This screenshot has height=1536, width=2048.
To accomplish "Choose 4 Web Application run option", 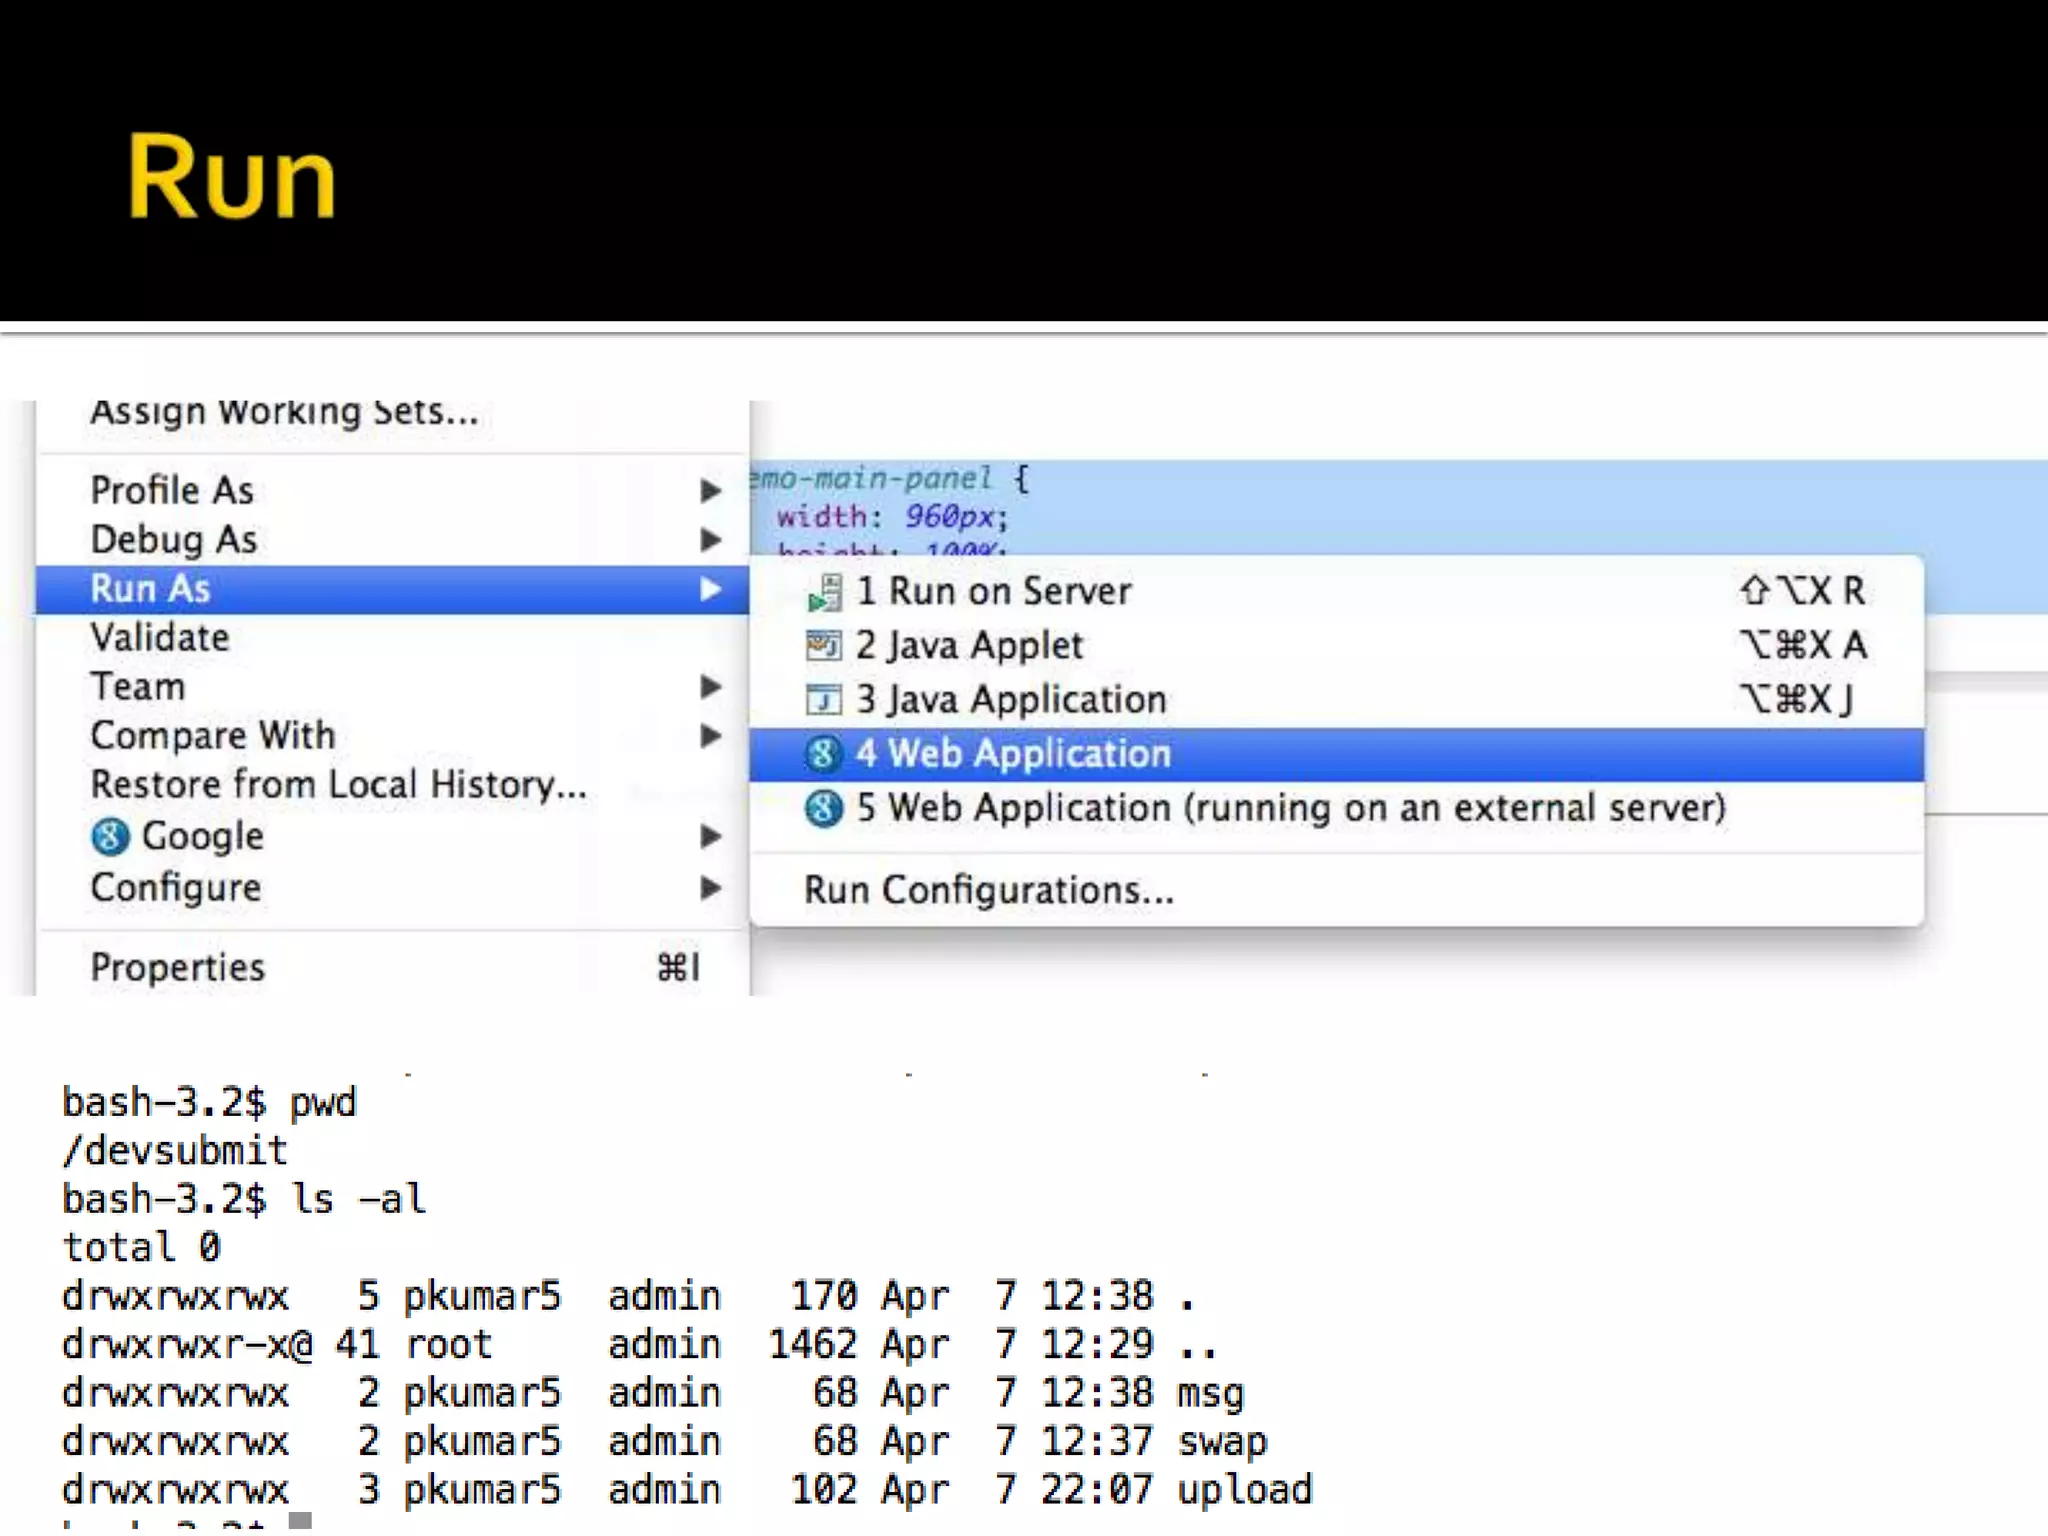I will coord(1012,754).
